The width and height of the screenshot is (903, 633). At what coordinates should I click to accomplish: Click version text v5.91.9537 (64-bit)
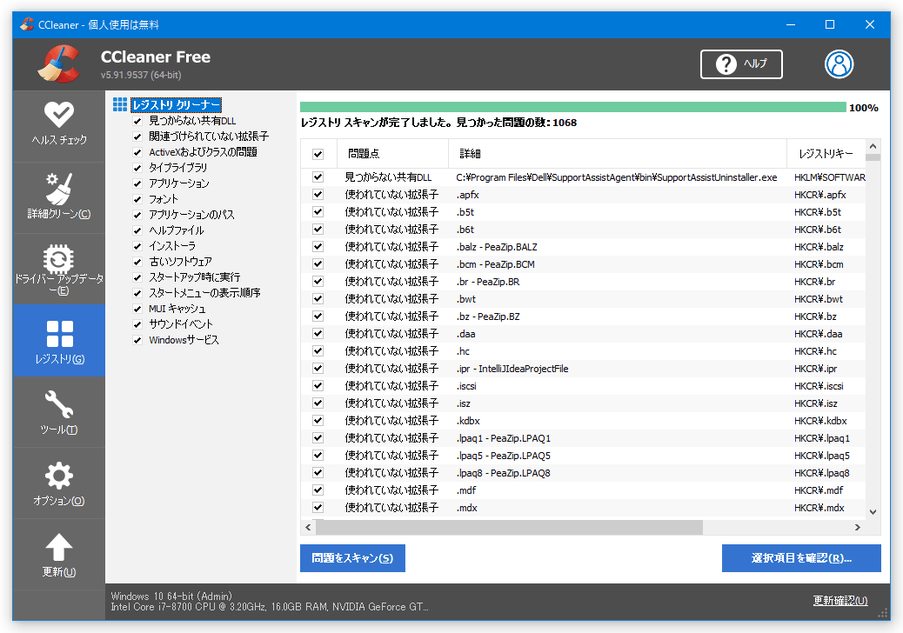(x=141, y=75)
